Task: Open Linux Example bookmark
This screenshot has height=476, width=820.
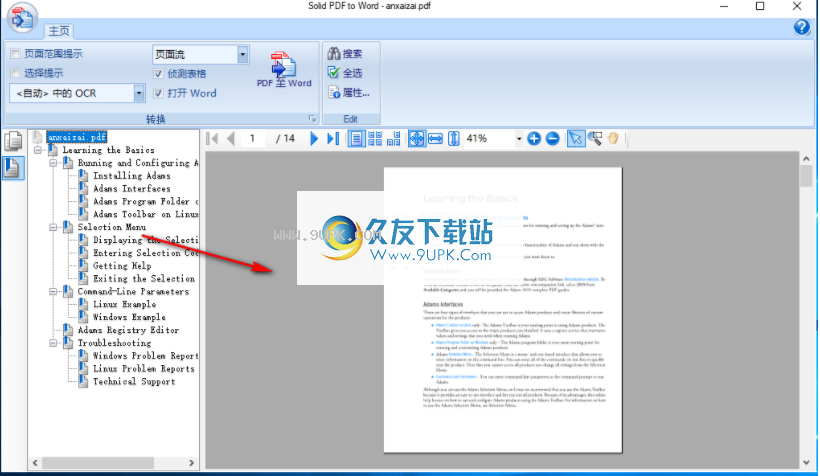Action: click(x=124, y=304)
